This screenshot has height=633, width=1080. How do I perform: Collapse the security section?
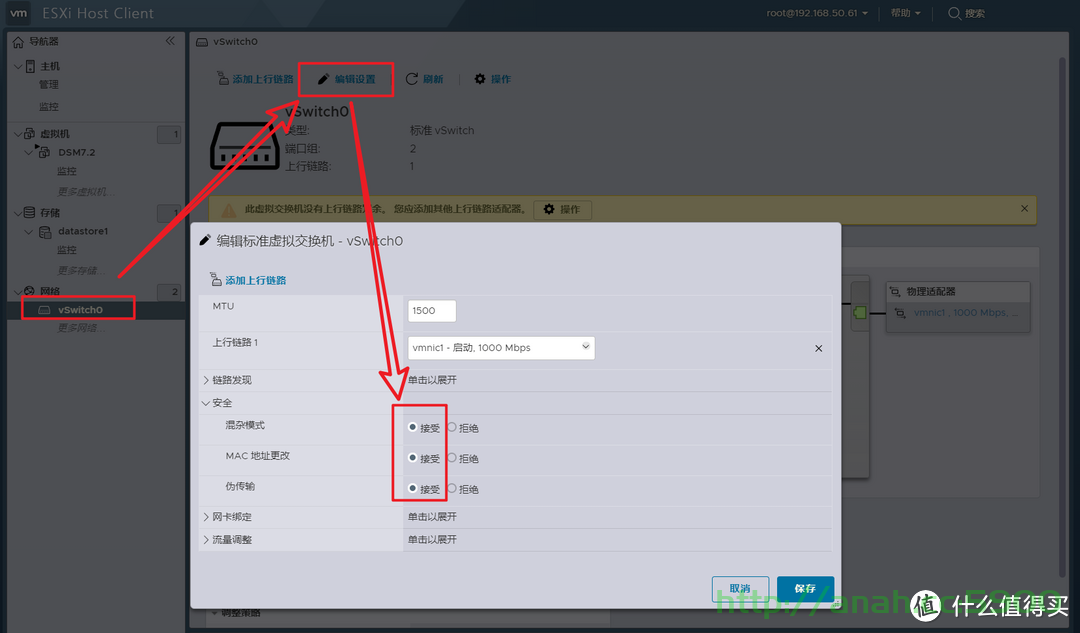coord(206,403)
